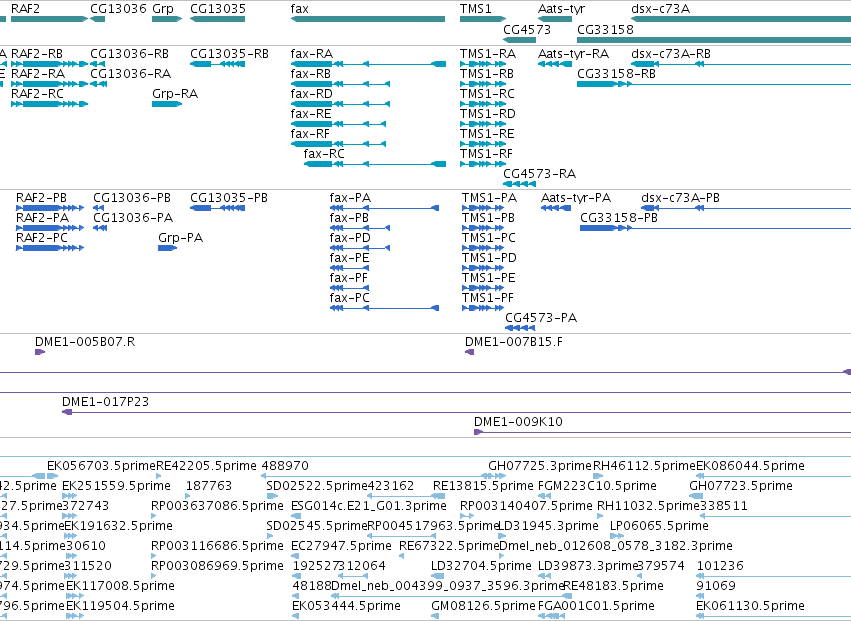Select the GH07725.3prime EST label

(540, 466)
